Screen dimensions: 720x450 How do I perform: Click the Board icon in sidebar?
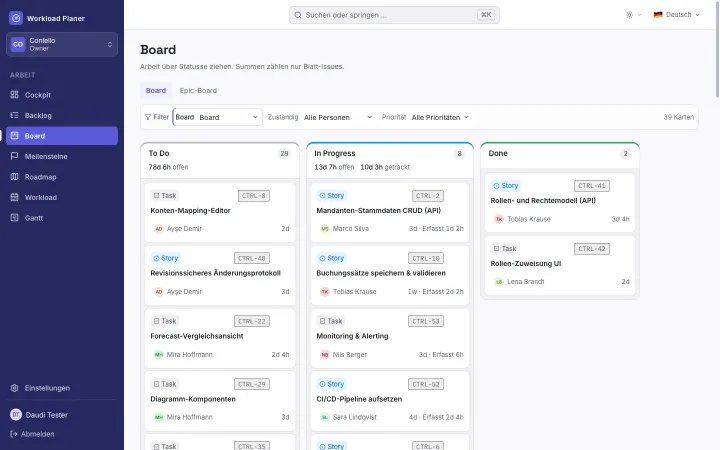[x=15, y=135]
